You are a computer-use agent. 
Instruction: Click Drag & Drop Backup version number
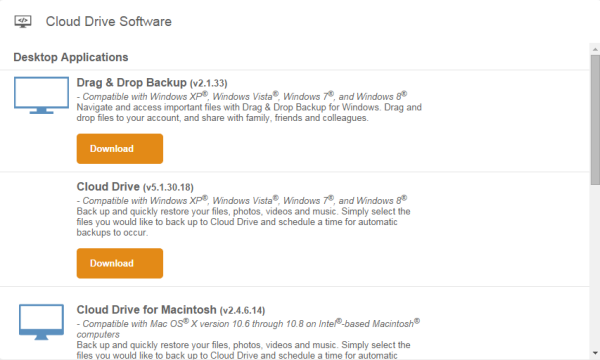tap(209, 83)
